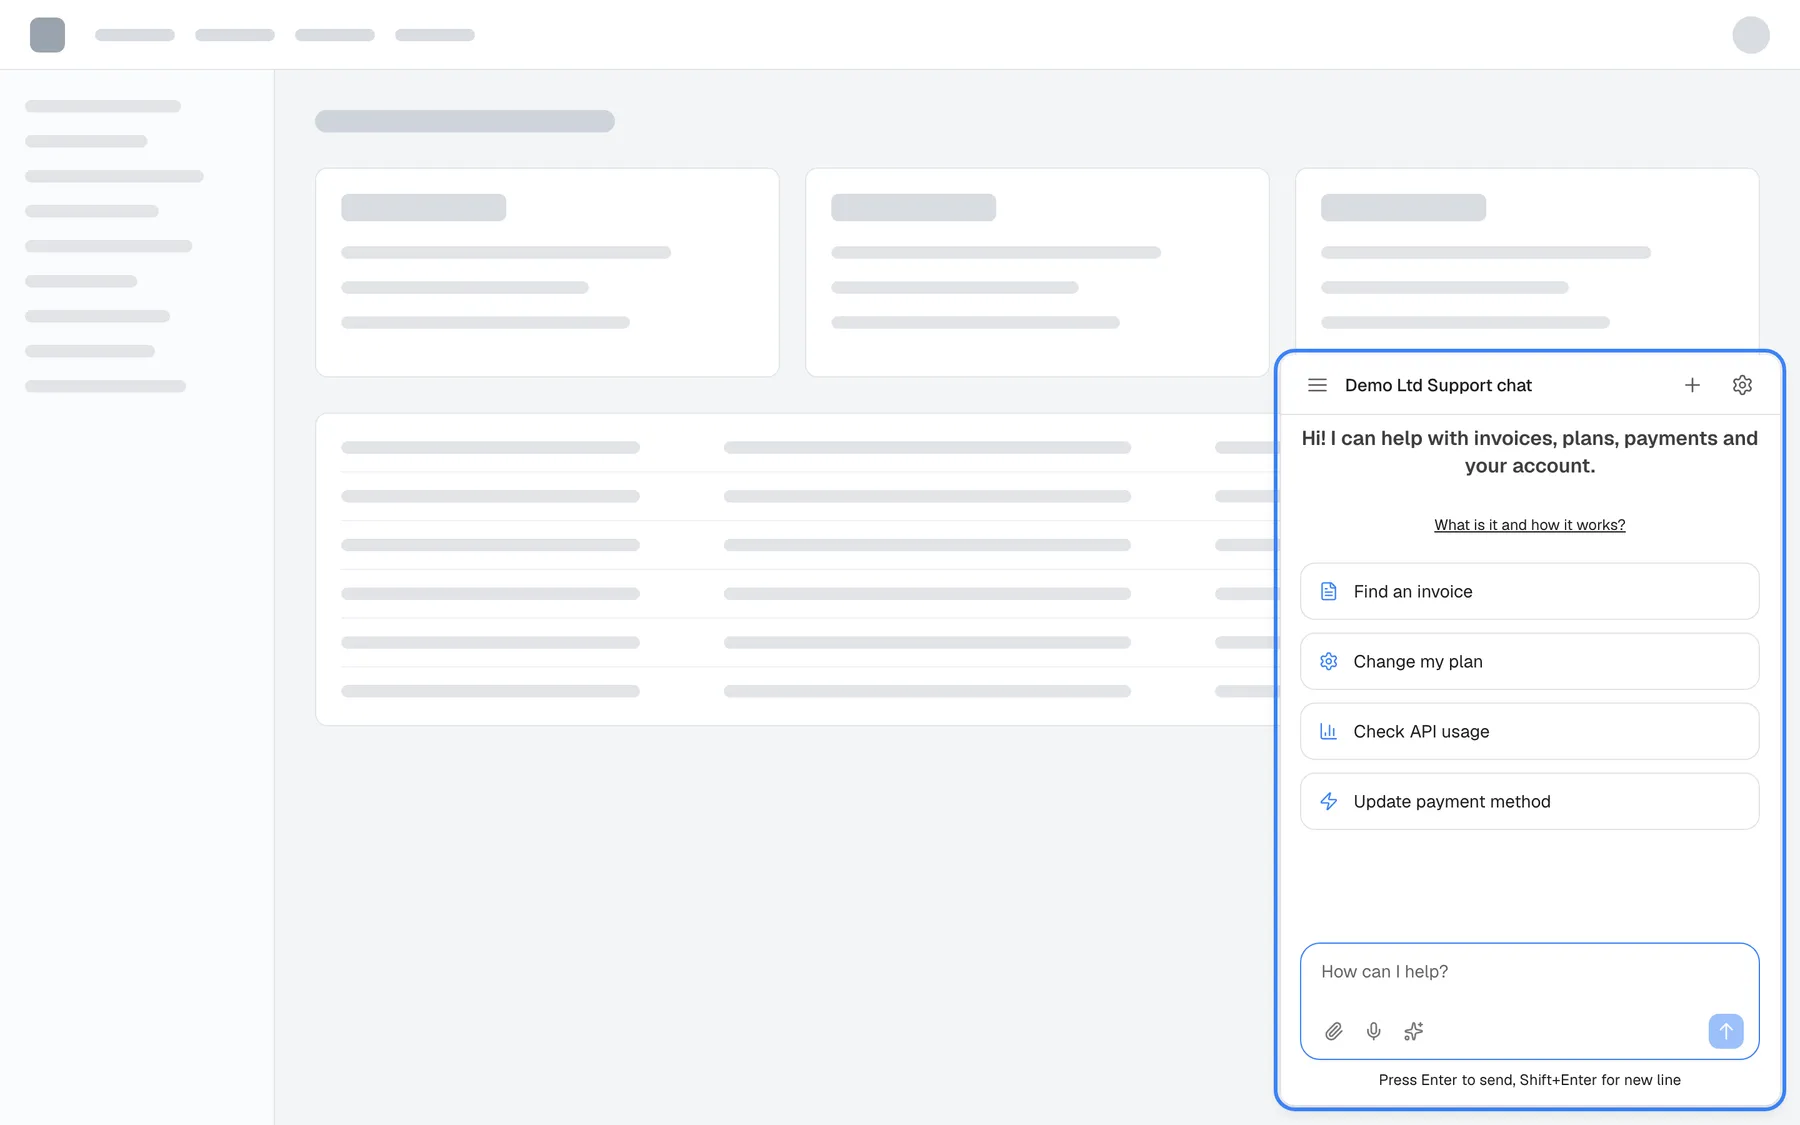Screen dimensions: 1800x1125
Task: Attach a file with paperclip icon
Action: click(1334, 1031)
